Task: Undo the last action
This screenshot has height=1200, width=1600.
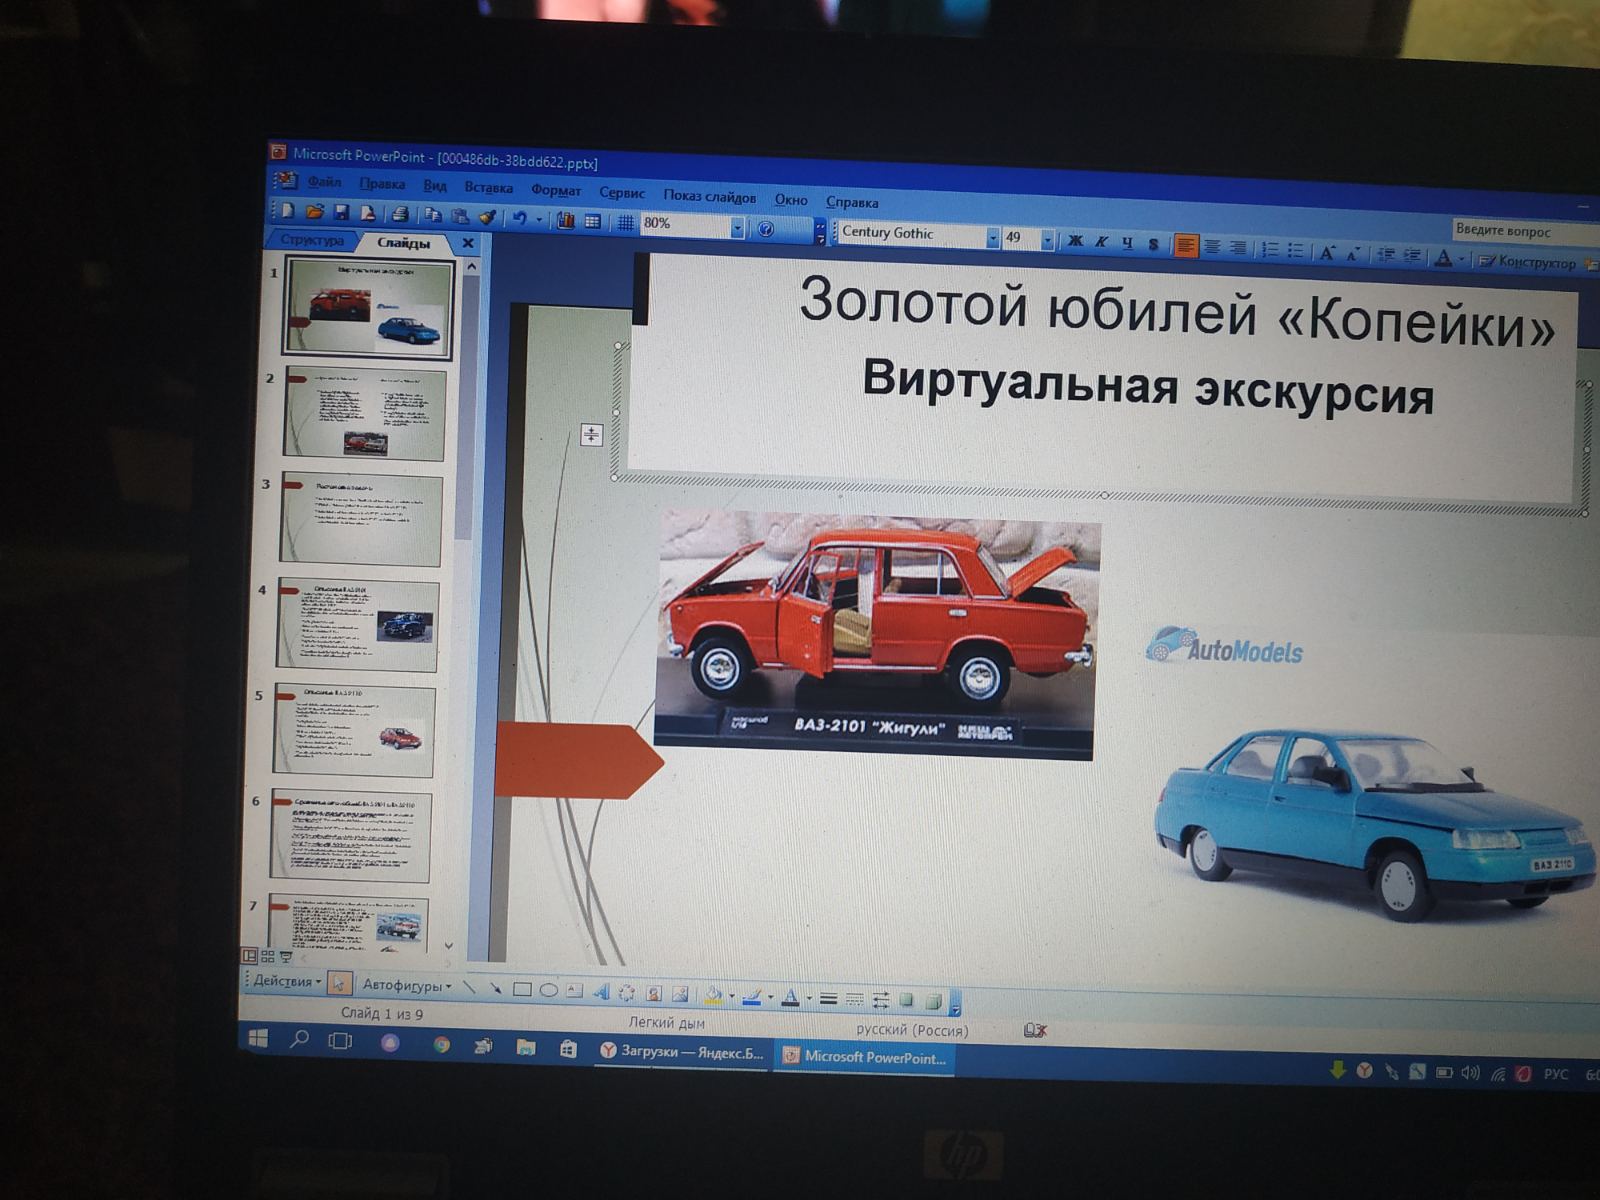Action: tap(519, 218)
